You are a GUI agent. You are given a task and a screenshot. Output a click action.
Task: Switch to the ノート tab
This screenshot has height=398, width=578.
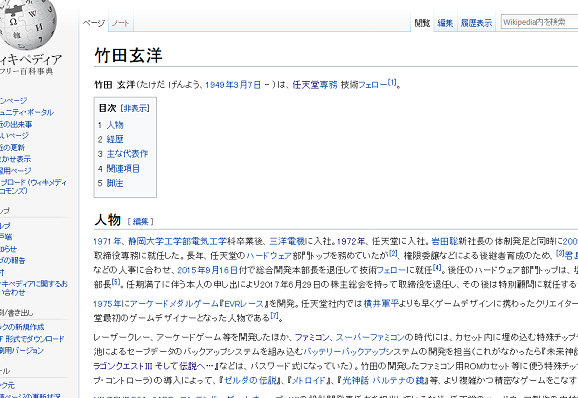click(x=121, y=23)
